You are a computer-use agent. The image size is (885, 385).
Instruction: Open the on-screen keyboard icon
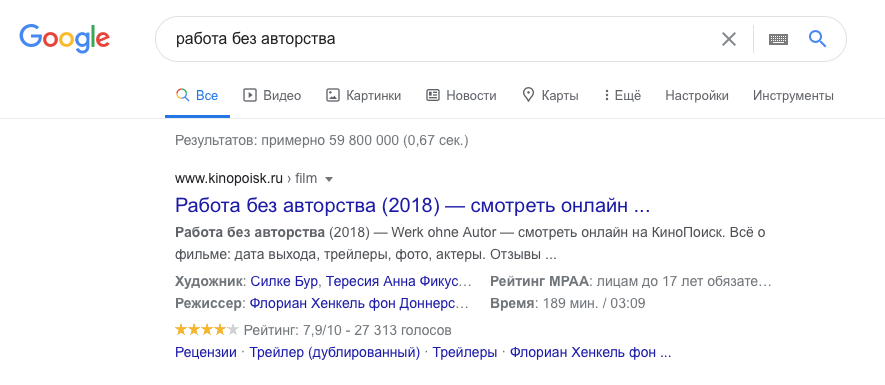click(x=778, y=39)
